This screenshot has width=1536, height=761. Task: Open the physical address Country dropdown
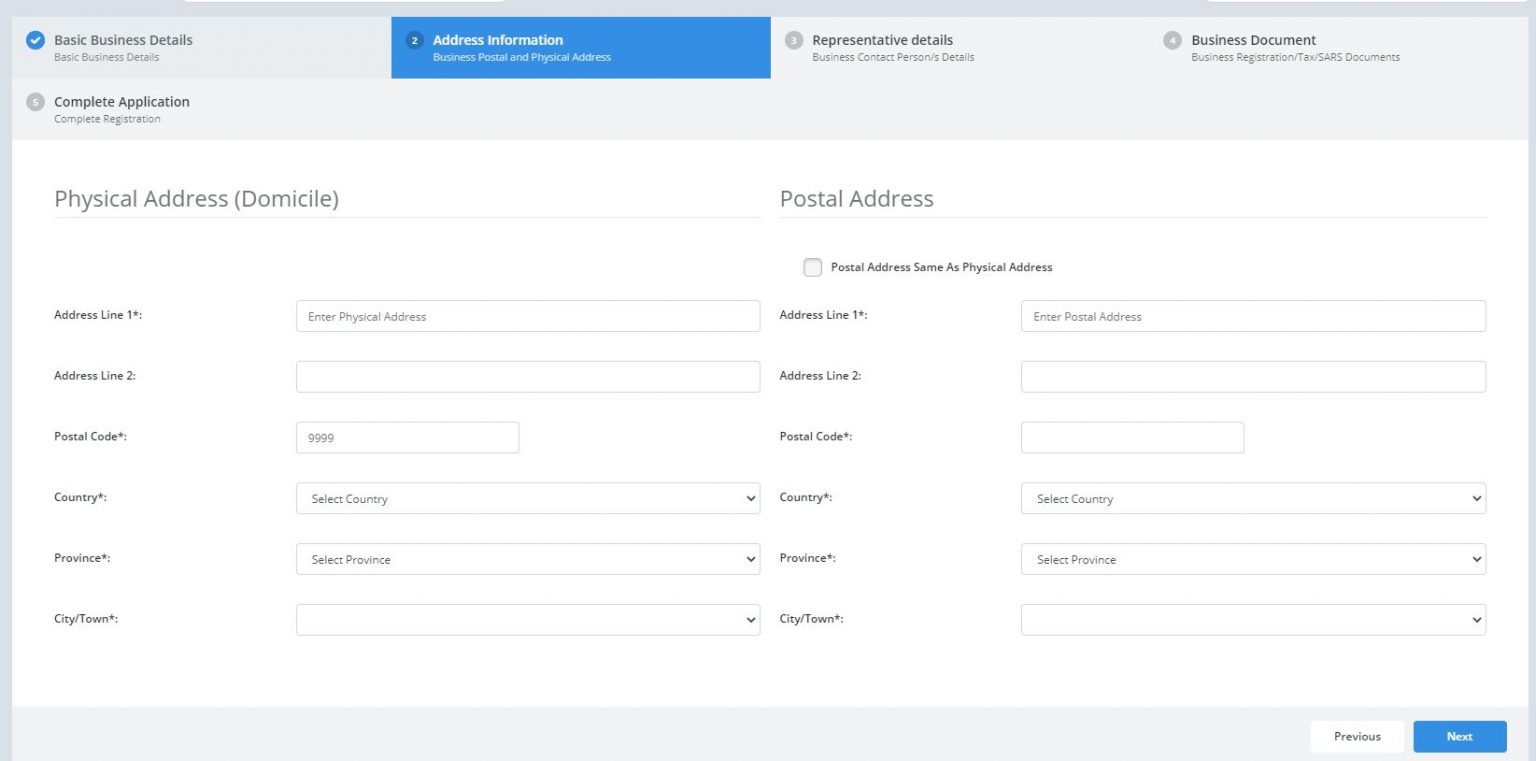point(527,499)
